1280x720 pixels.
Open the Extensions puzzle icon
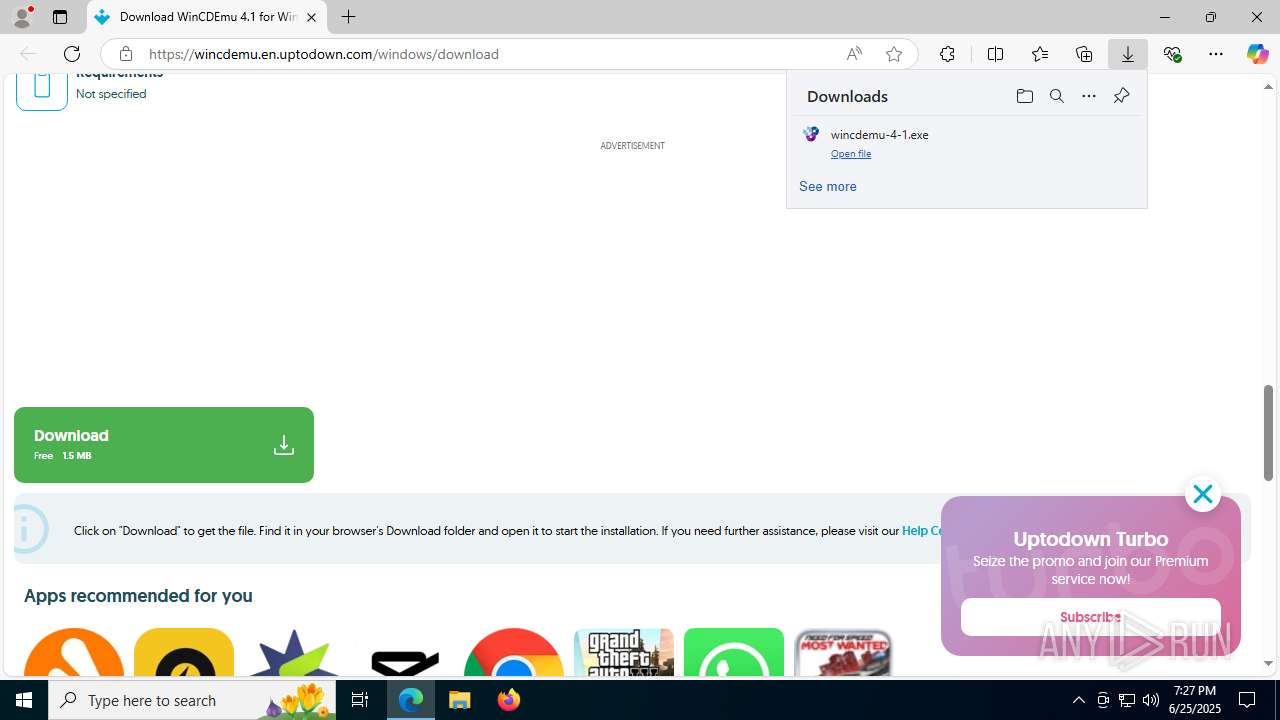(x=947, y=54)
